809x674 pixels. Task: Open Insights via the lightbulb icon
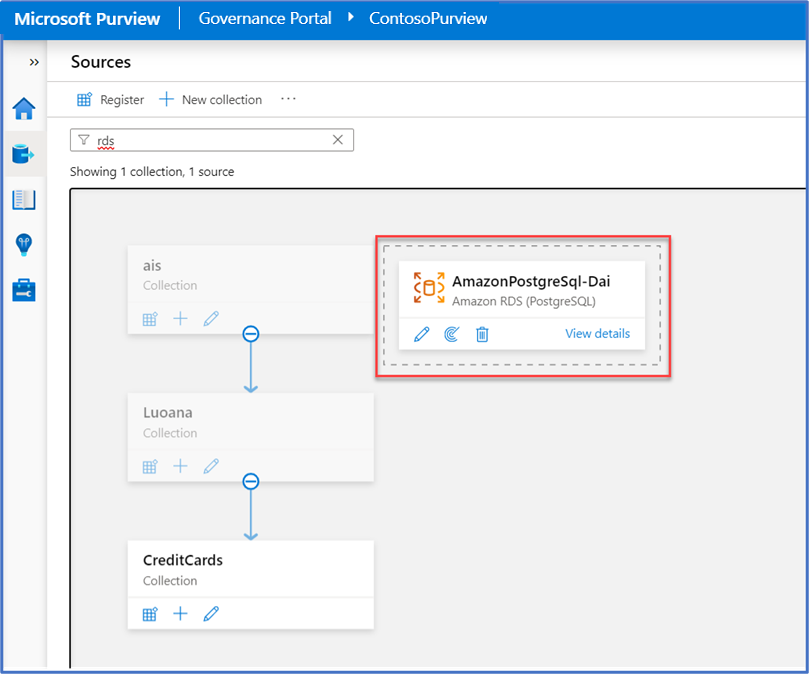click(24, 245)
